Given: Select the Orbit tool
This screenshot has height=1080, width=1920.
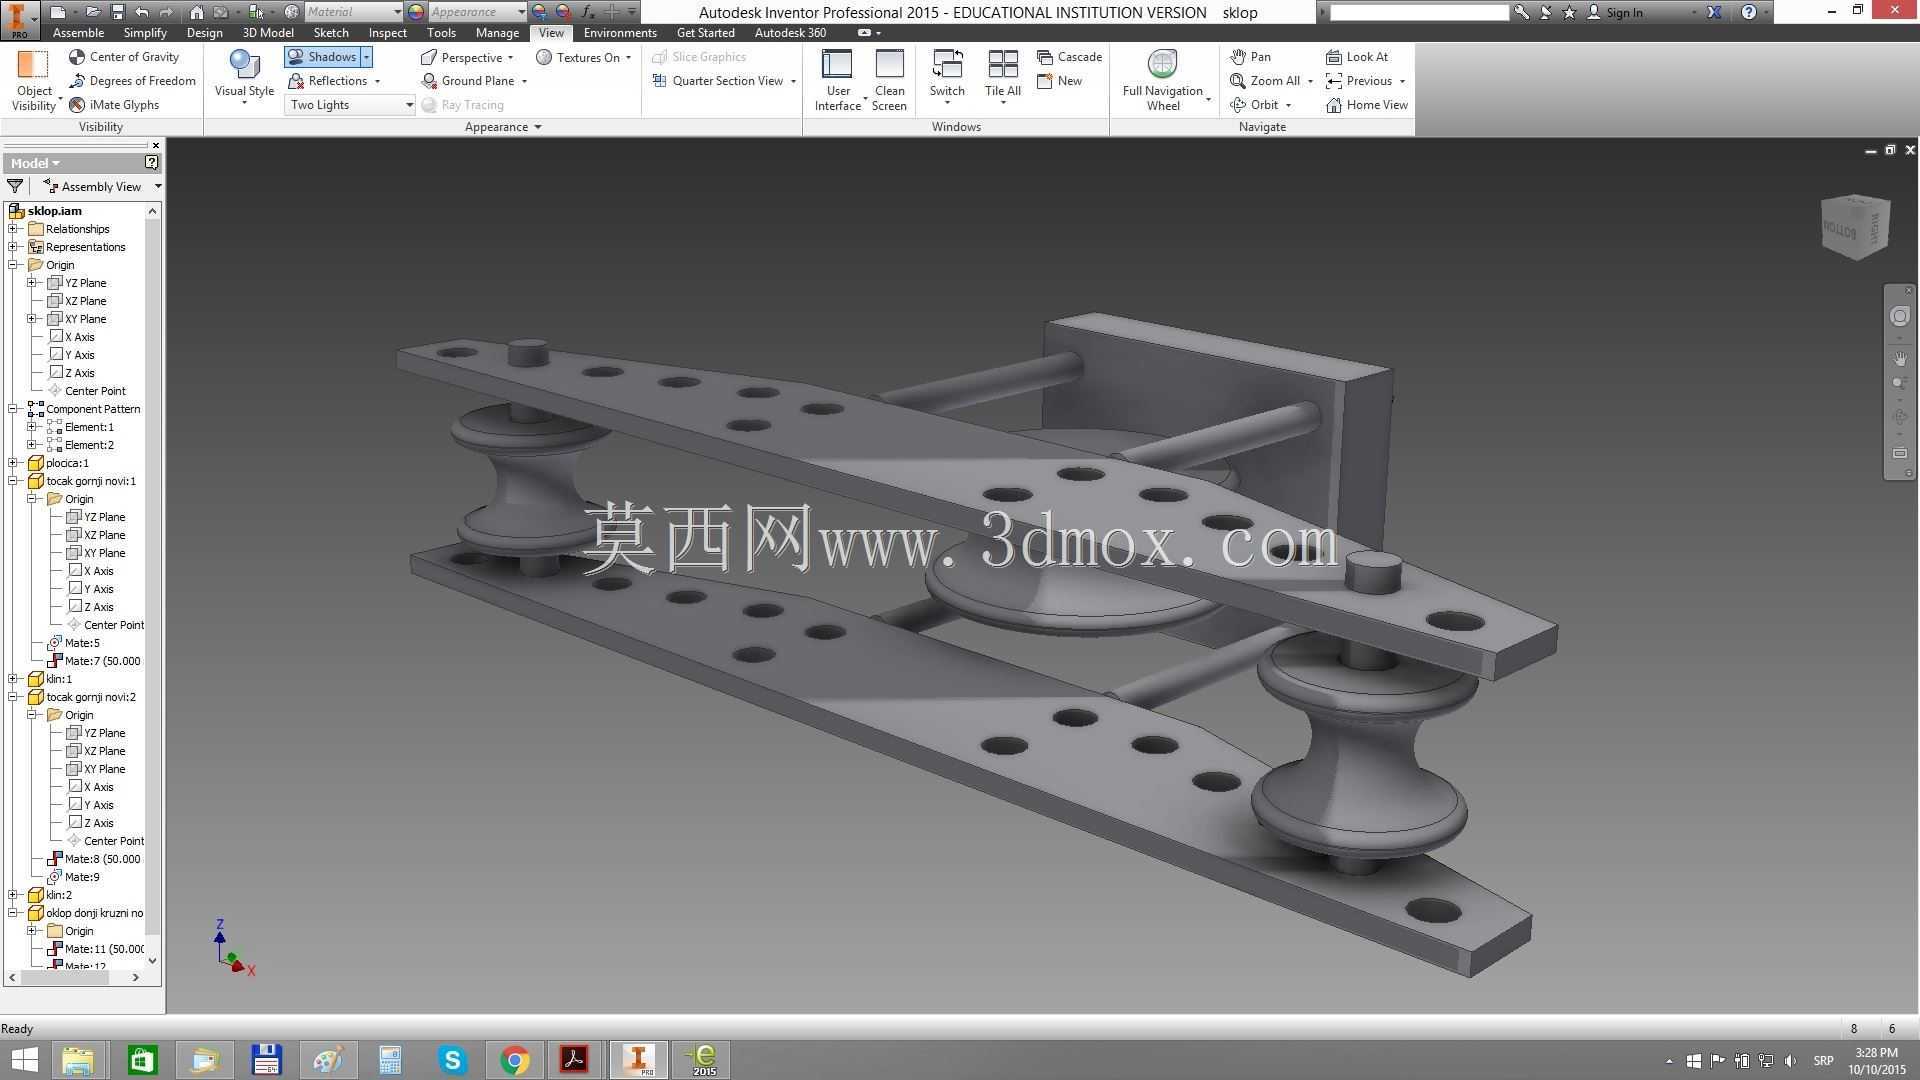Looking at the screenshot, I should click(1254, 105).
